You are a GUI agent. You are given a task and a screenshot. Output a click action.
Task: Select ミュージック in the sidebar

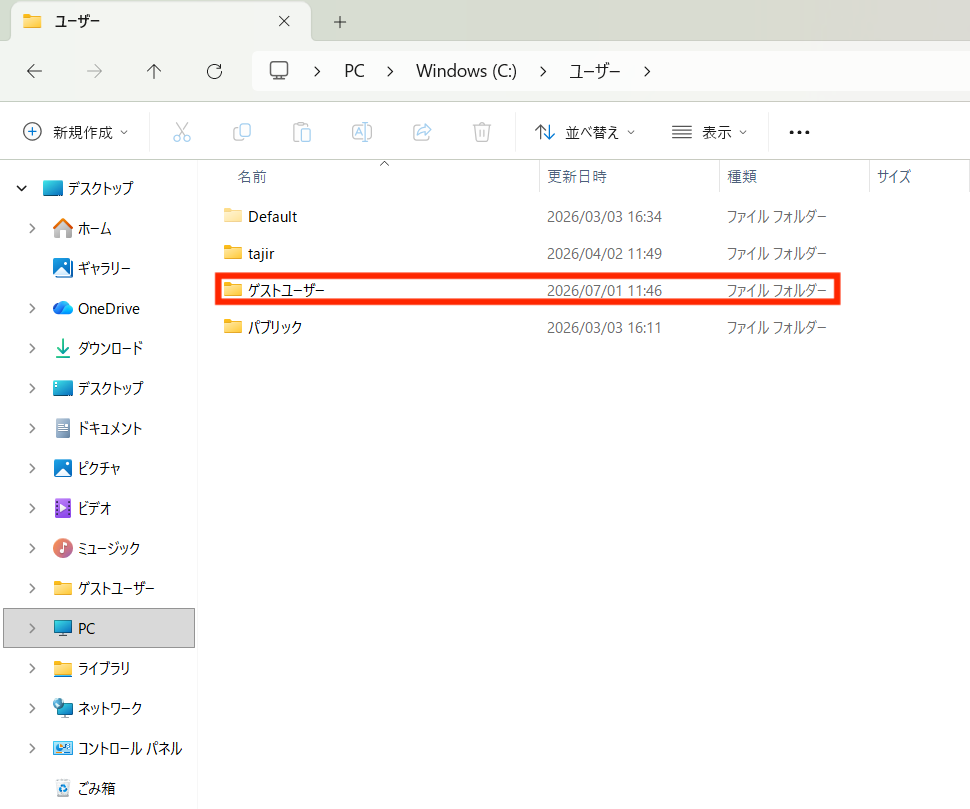coord(109,548)
